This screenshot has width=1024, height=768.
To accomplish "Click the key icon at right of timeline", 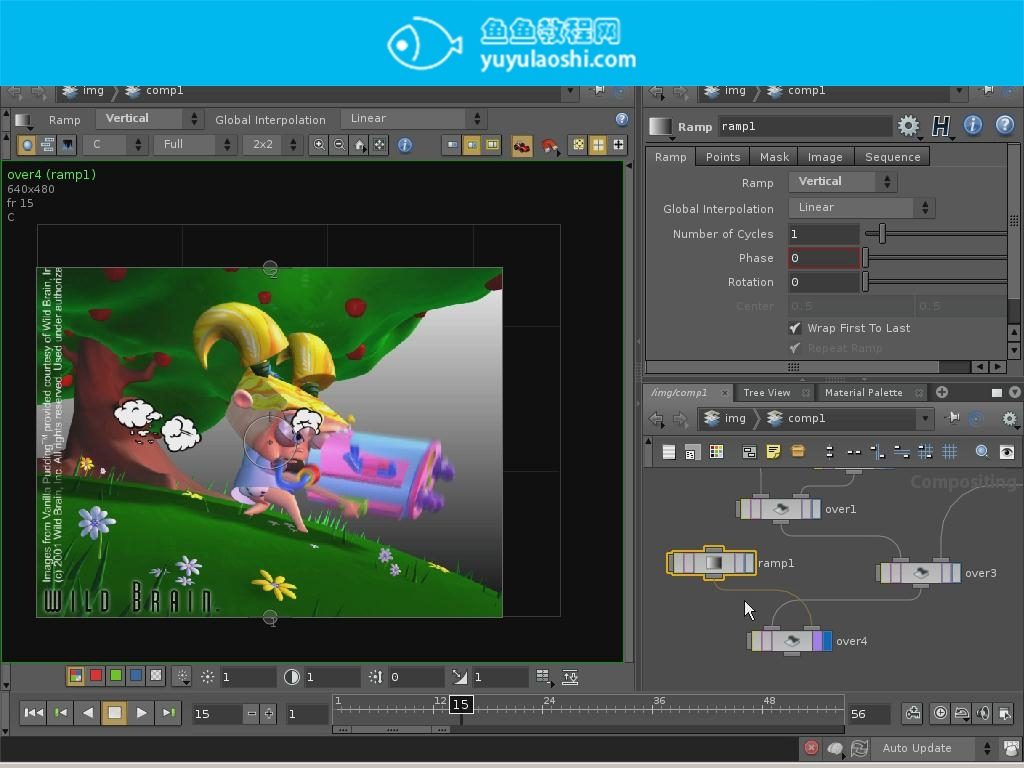I will [x=912, y=713].
